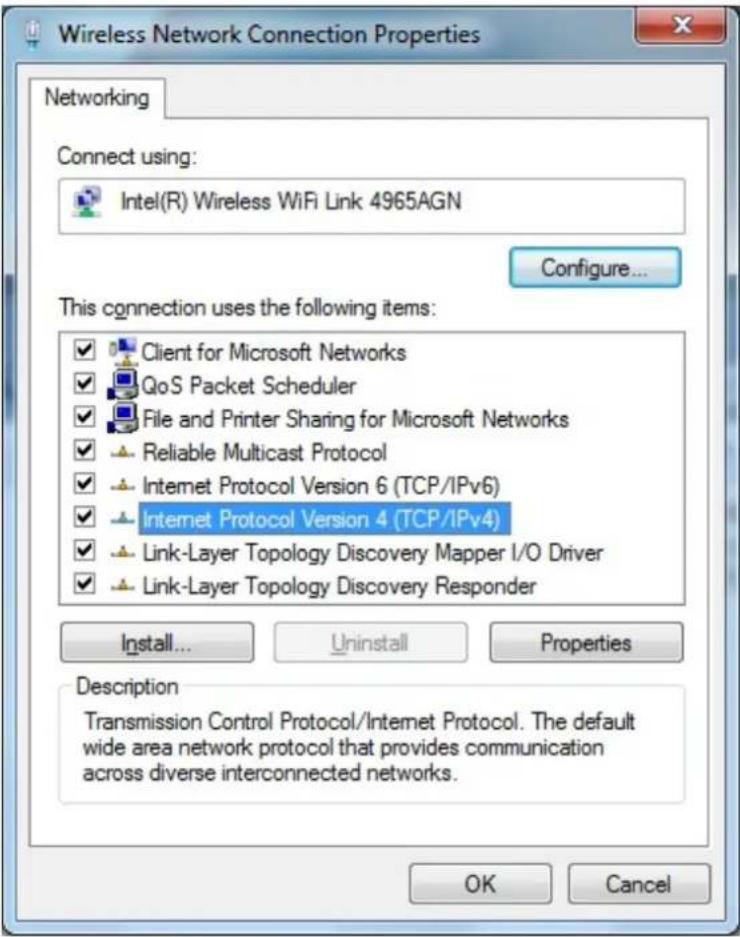Select Link-Layer Topology Discovery Responder text
This screenshot has width=740, height=937.
[339, 586]
